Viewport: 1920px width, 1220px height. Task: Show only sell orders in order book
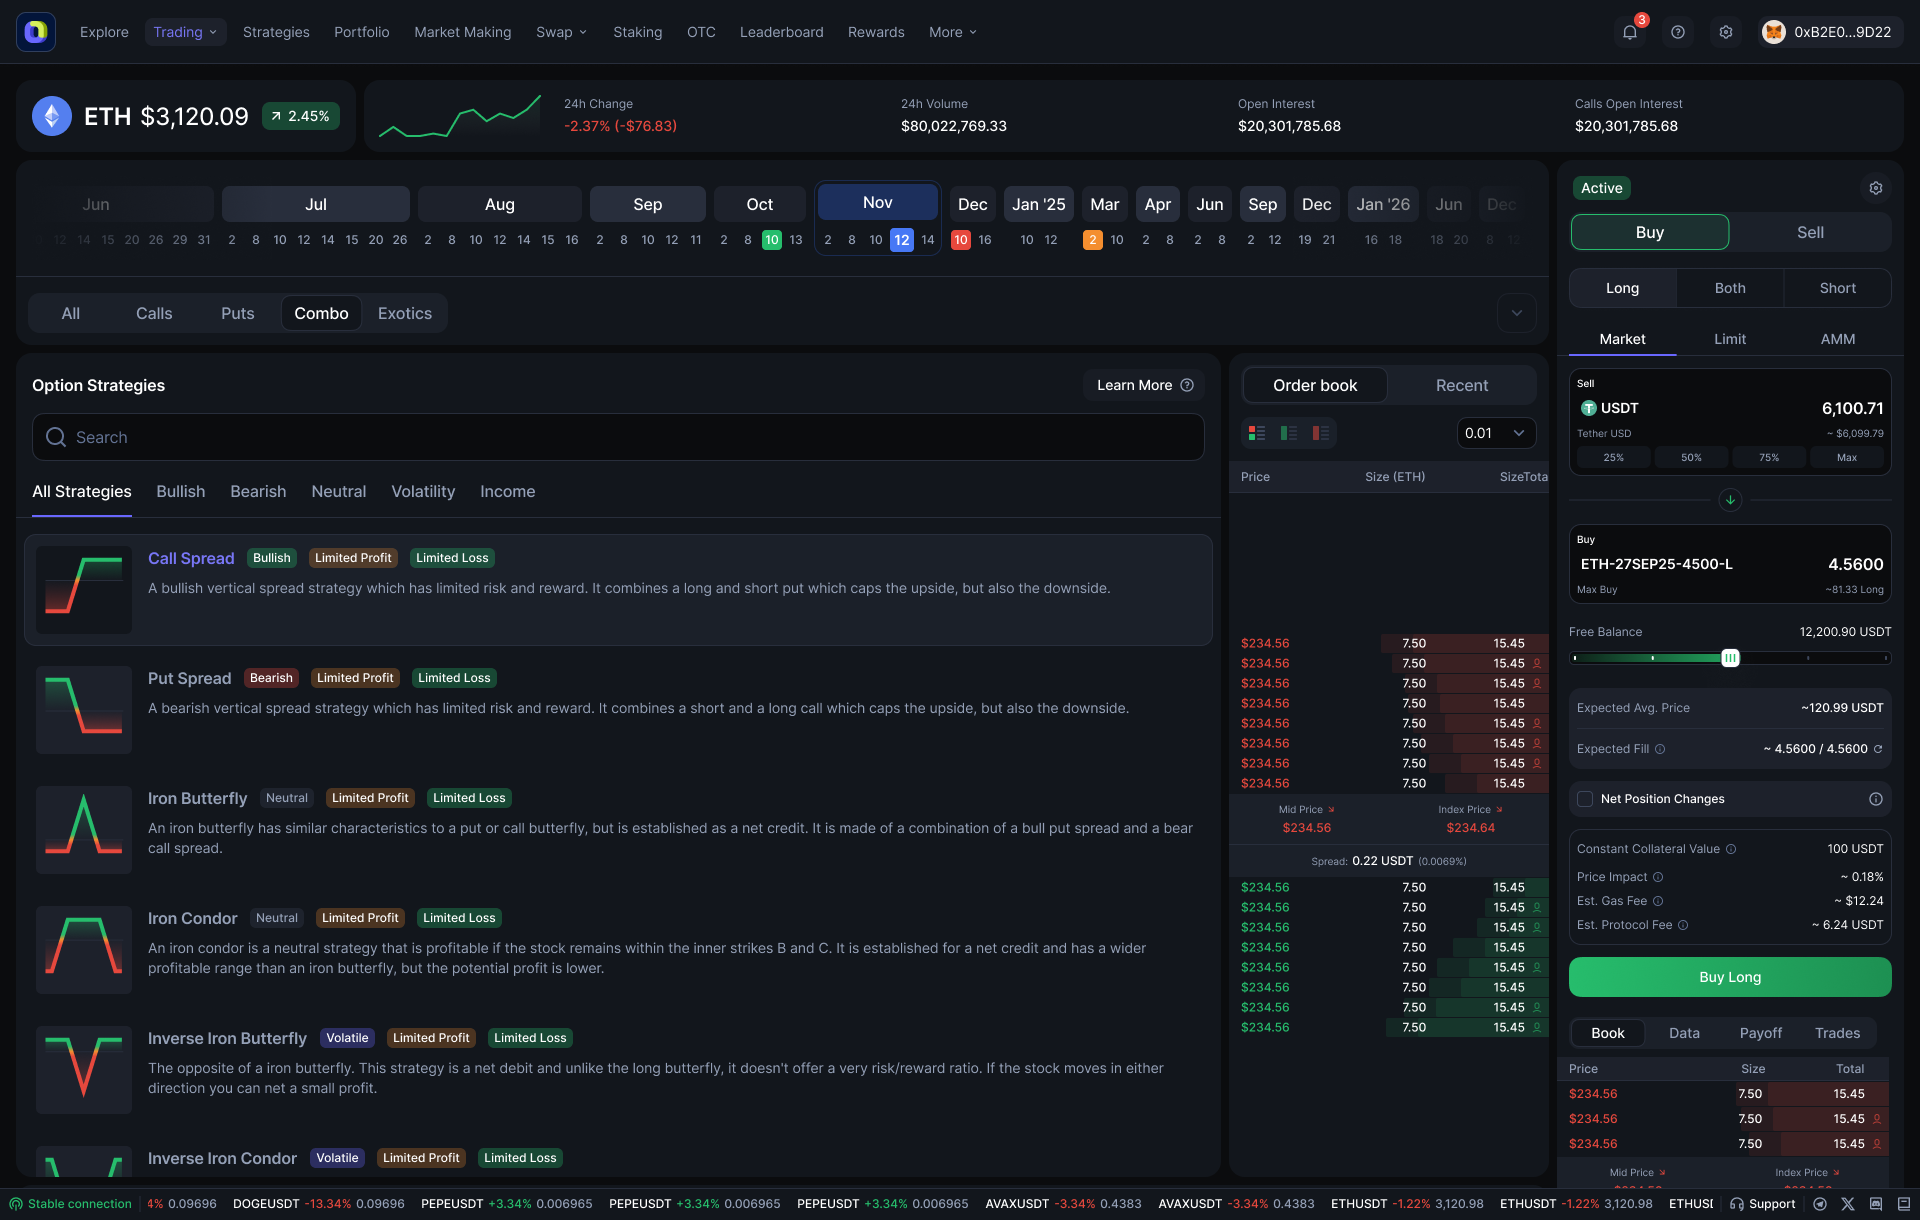(1321, 433)
